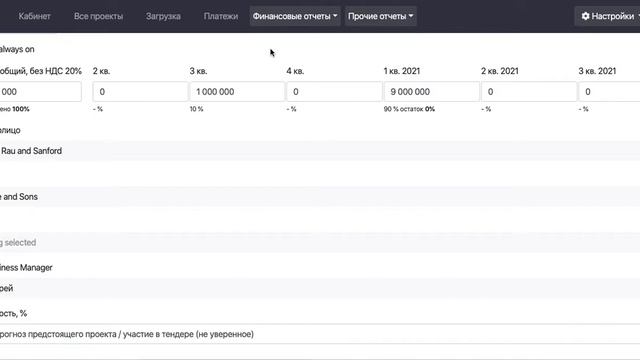Focus the 3 кв. 2021 amount field
The image size is (640, 360).
tap(609, 92)
